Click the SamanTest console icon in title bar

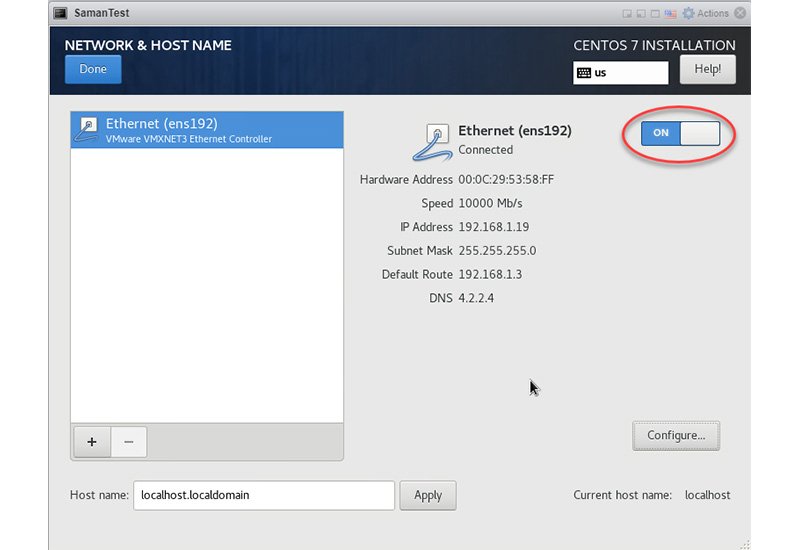click(60, 13)
